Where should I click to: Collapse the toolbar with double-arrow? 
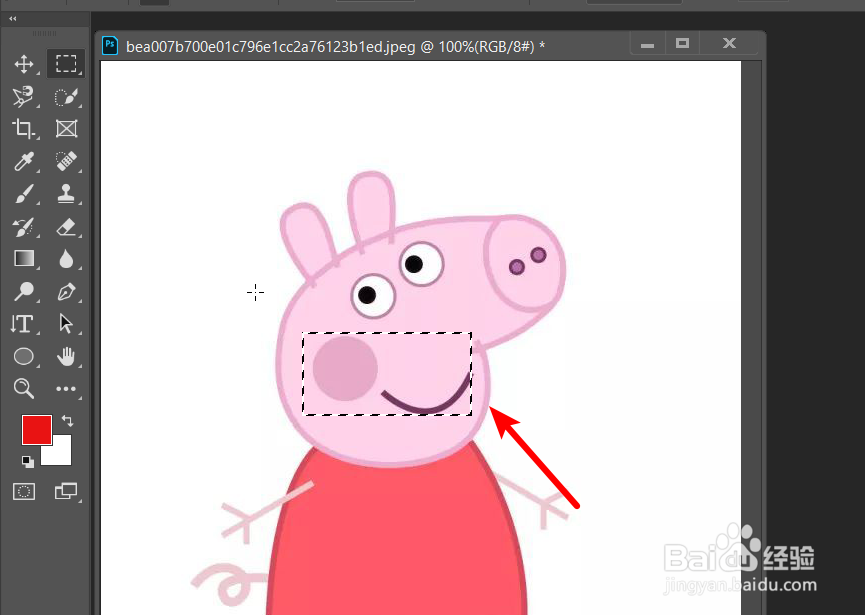pyautogui.click(x=13, y=19)
